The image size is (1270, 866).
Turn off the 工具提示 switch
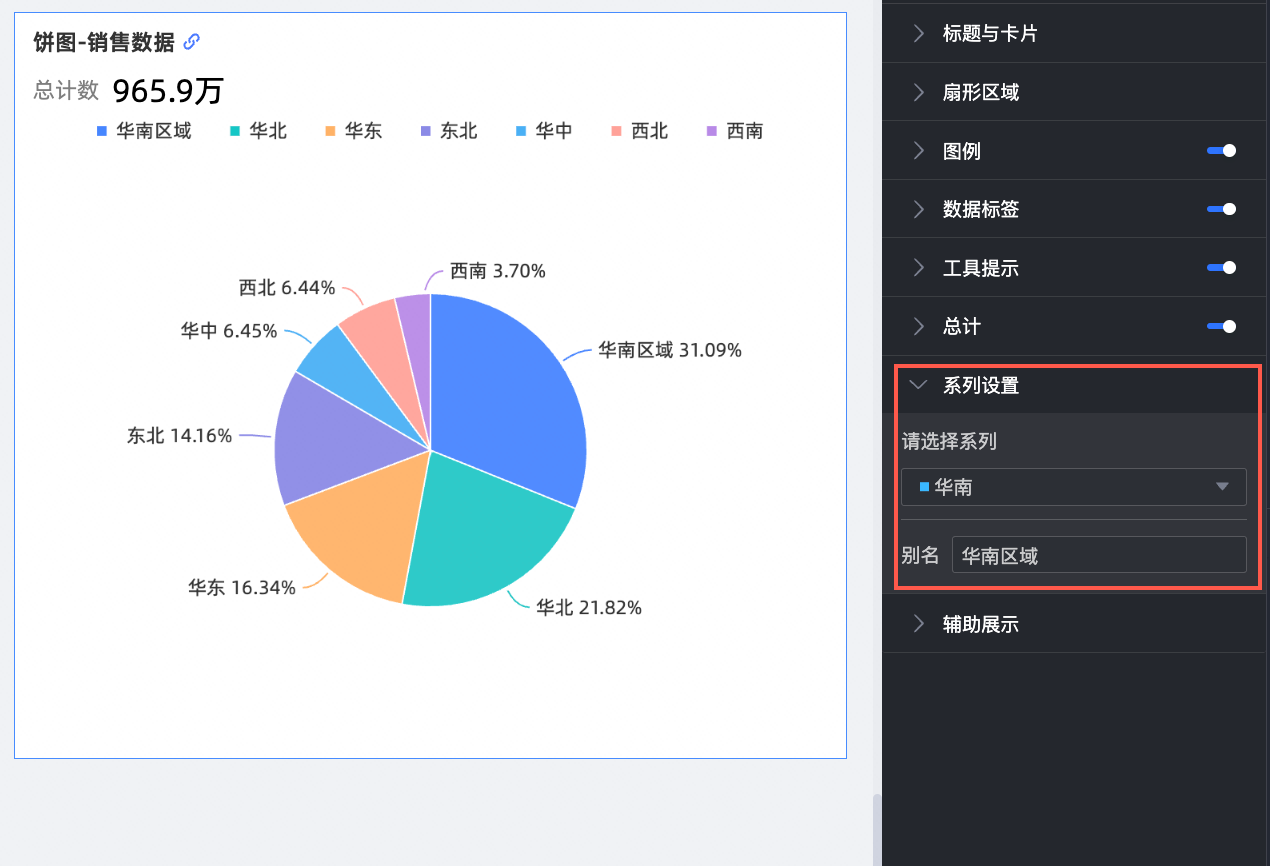click(x=1221, y=268)
